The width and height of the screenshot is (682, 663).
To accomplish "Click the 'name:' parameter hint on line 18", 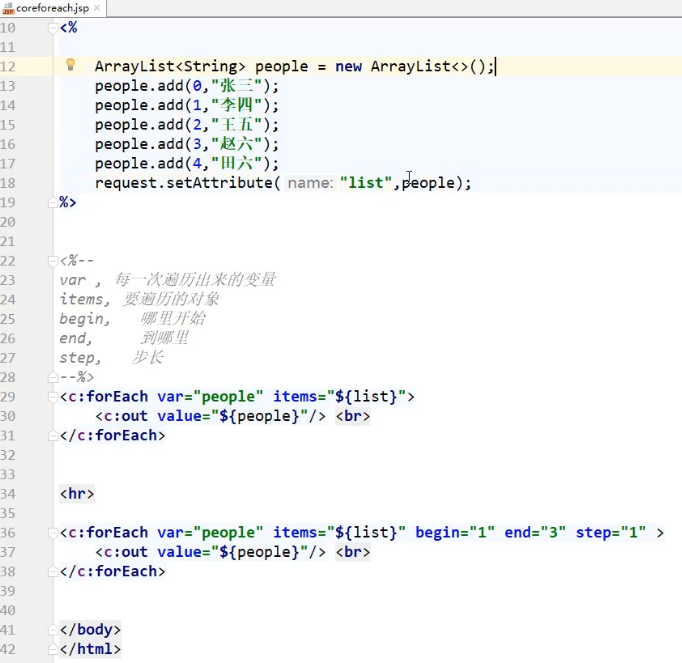I will (310, 183).
